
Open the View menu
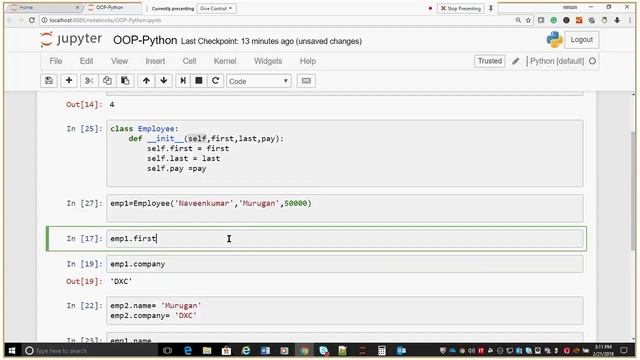coord(120,61)
